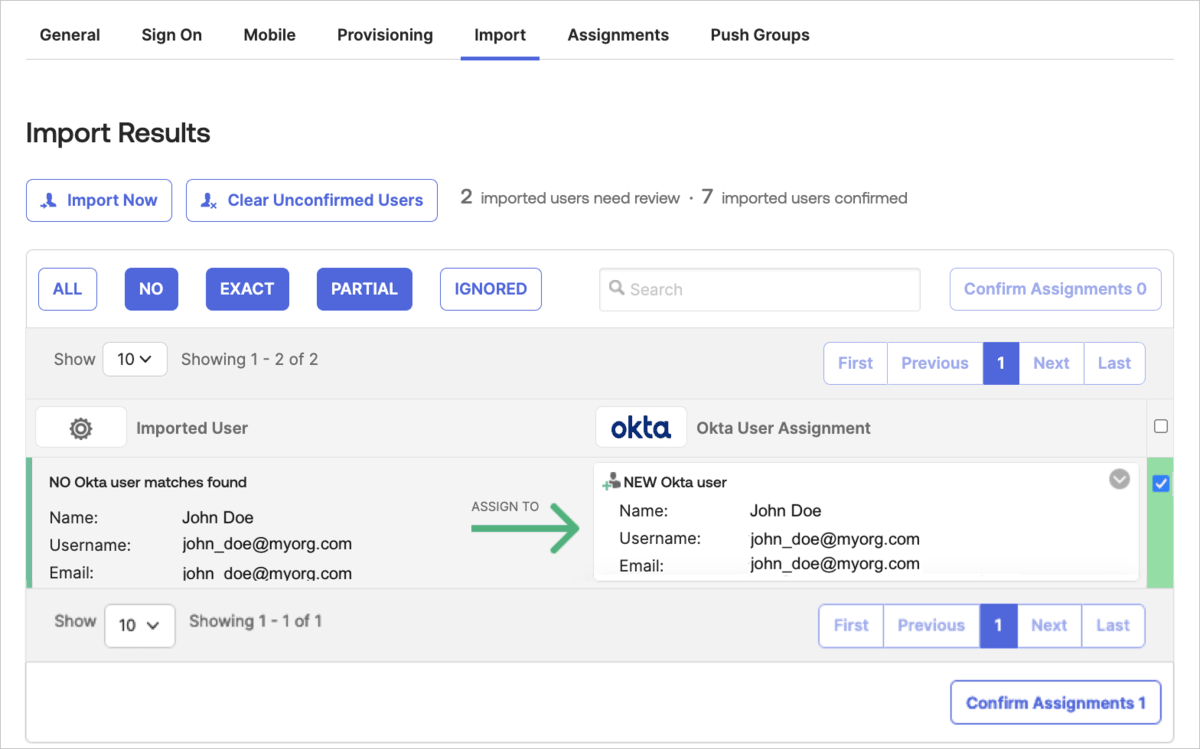Click the Import Results heading

(118, 133)
